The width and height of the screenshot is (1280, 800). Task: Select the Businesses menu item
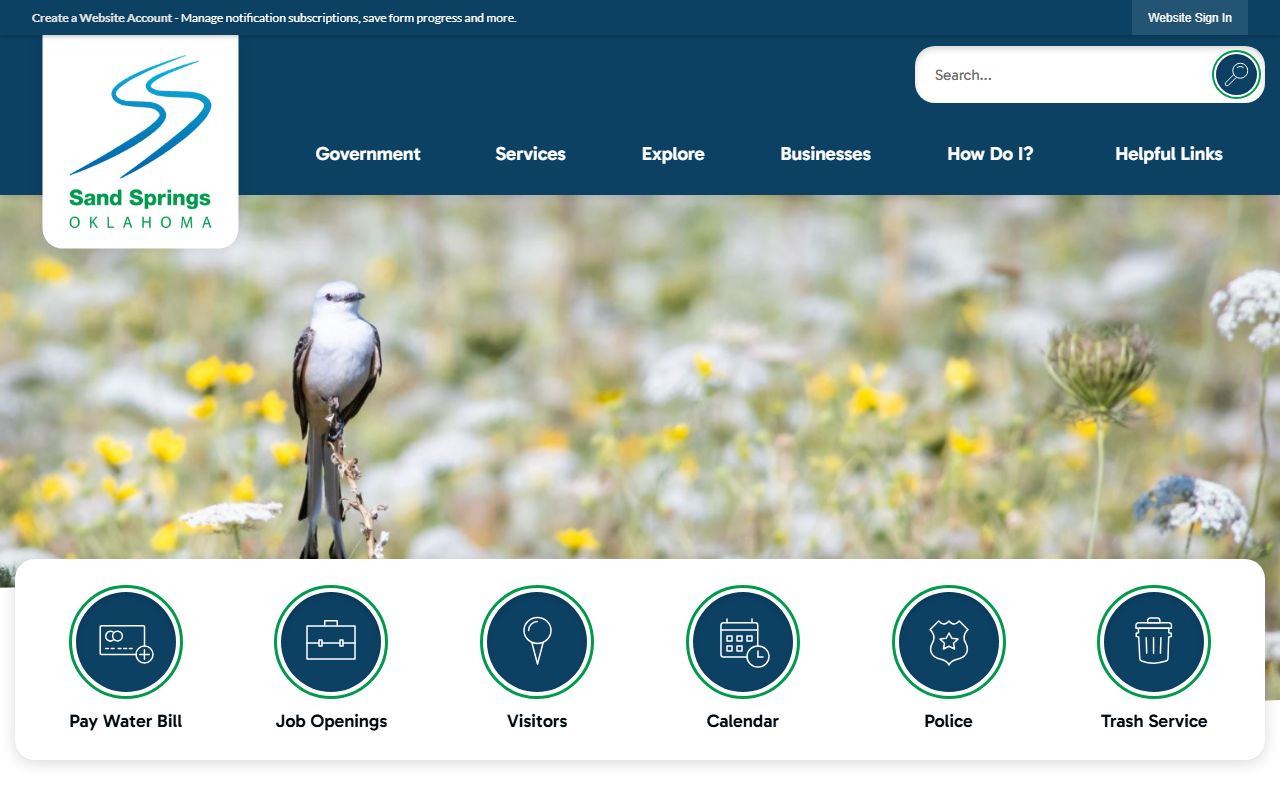point(825,154)
